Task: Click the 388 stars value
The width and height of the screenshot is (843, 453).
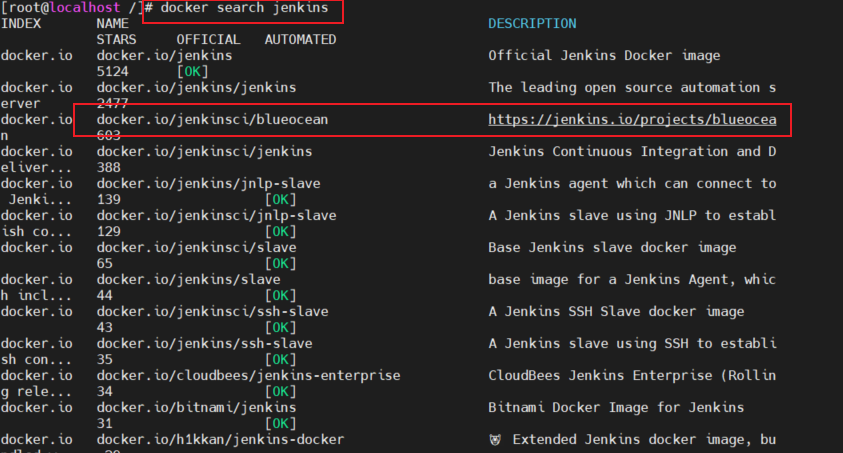Action: click(109, 168)
